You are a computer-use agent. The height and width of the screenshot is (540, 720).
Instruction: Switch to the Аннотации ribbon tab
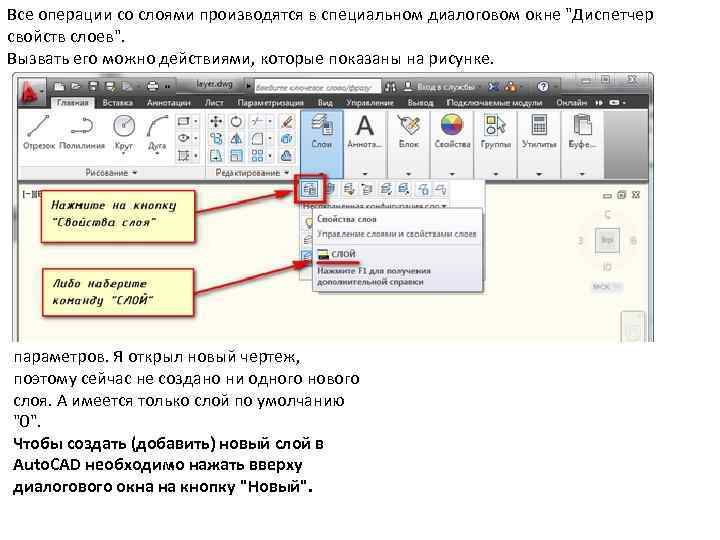169,102
